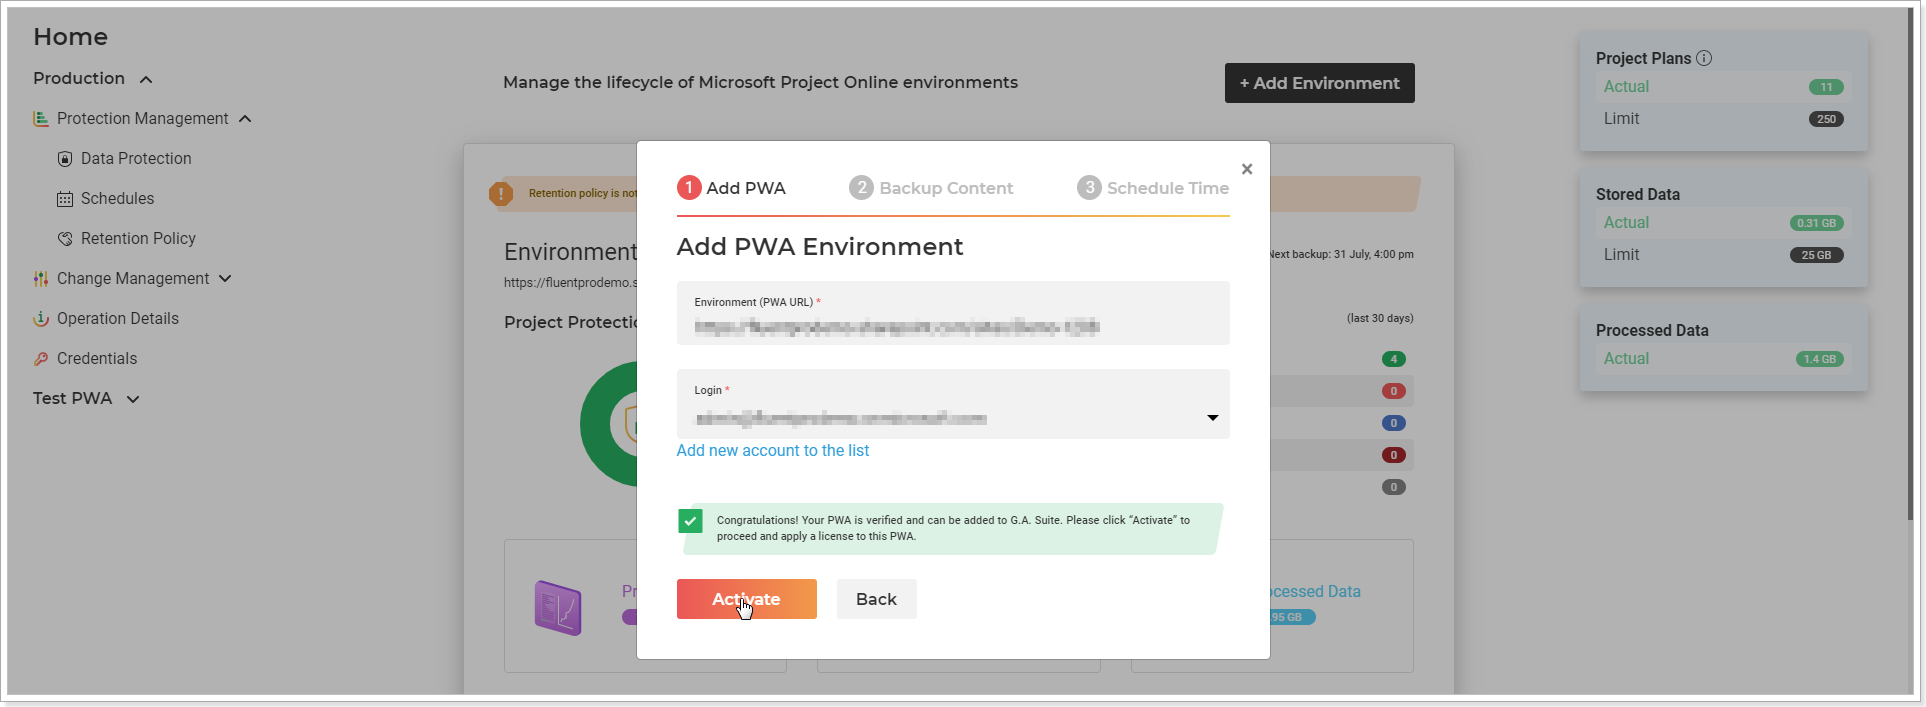This screenshot has width=1926, height=707.
Task: Select the Add PWA step tab
Action: [x=732, y=188]
